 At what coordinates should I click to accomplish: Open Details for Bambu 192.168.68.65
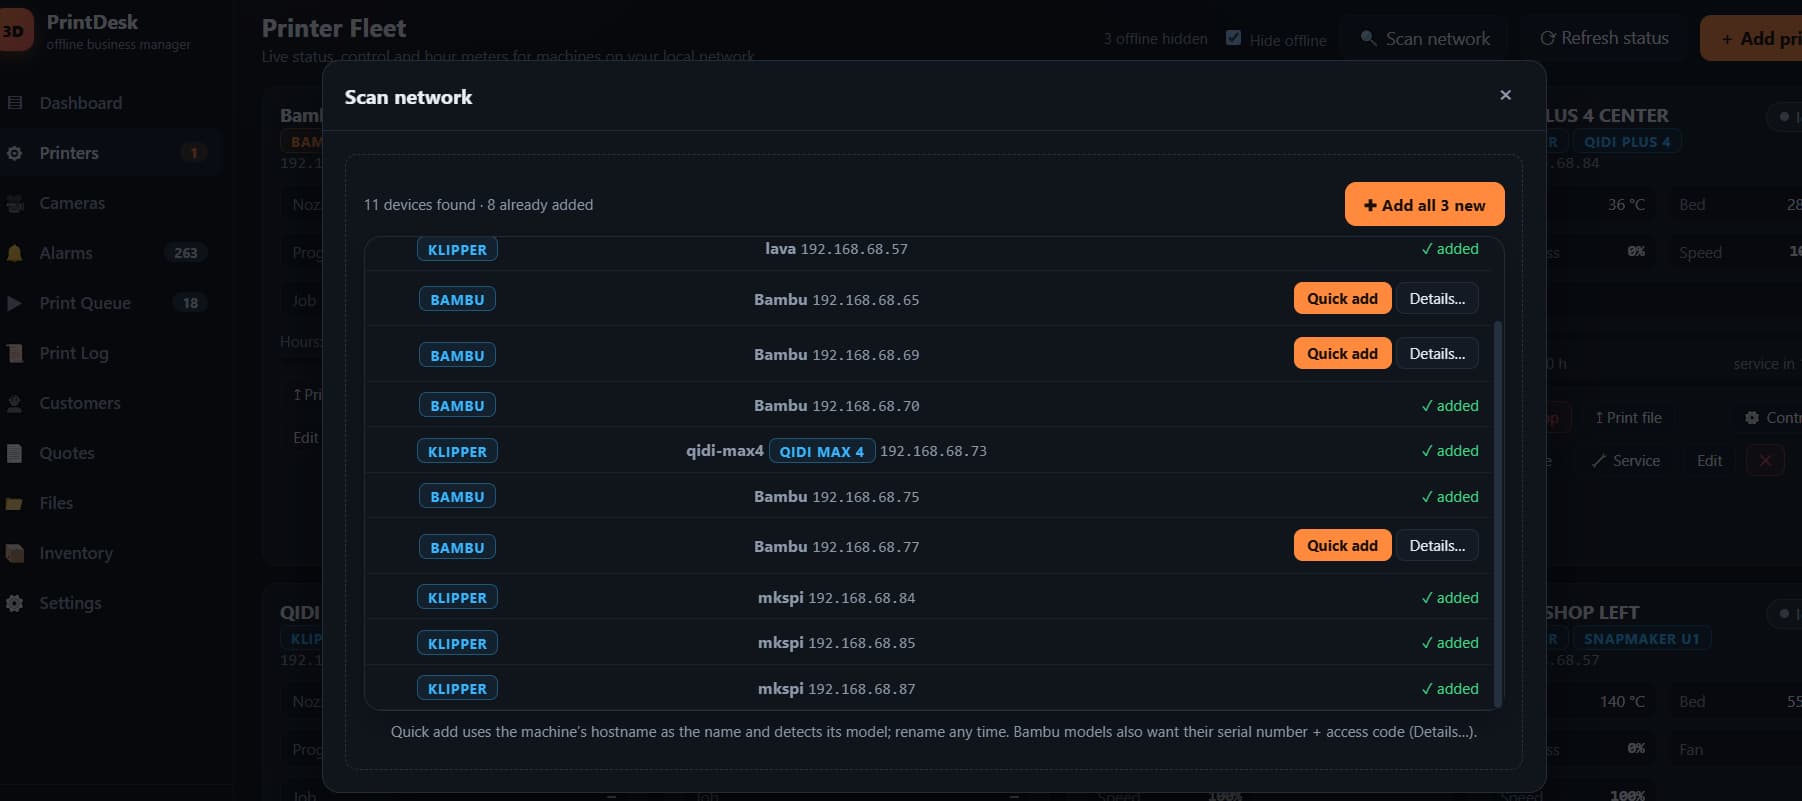1437,298
